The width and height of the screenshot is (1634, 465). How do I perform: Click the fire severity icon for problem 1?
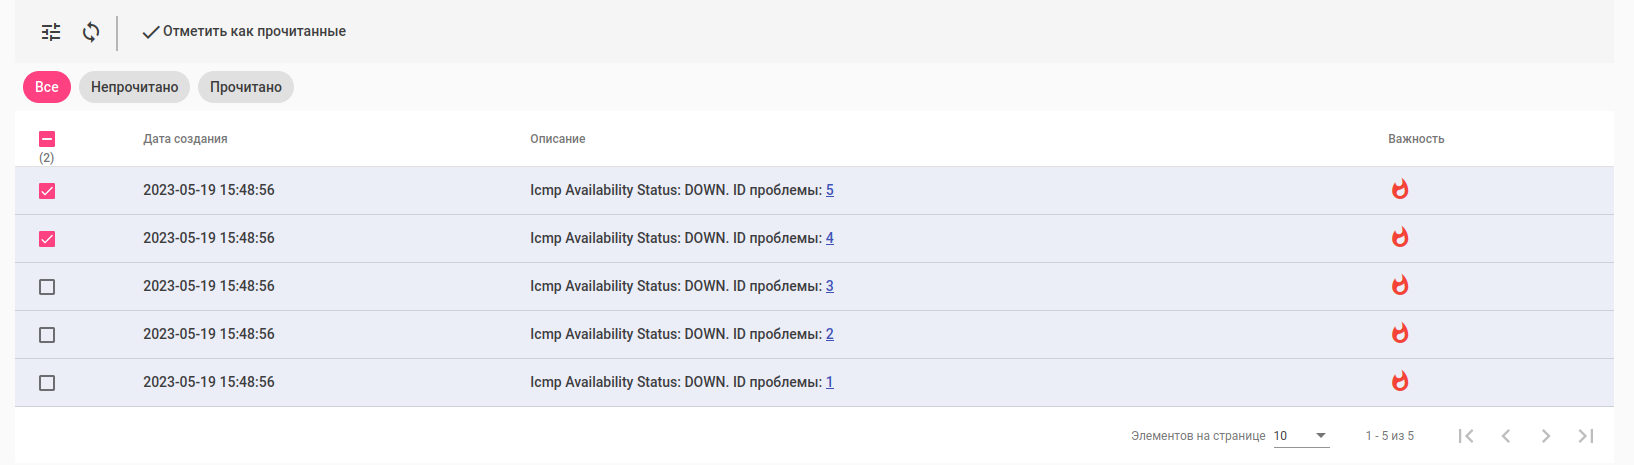(1400, 381)
